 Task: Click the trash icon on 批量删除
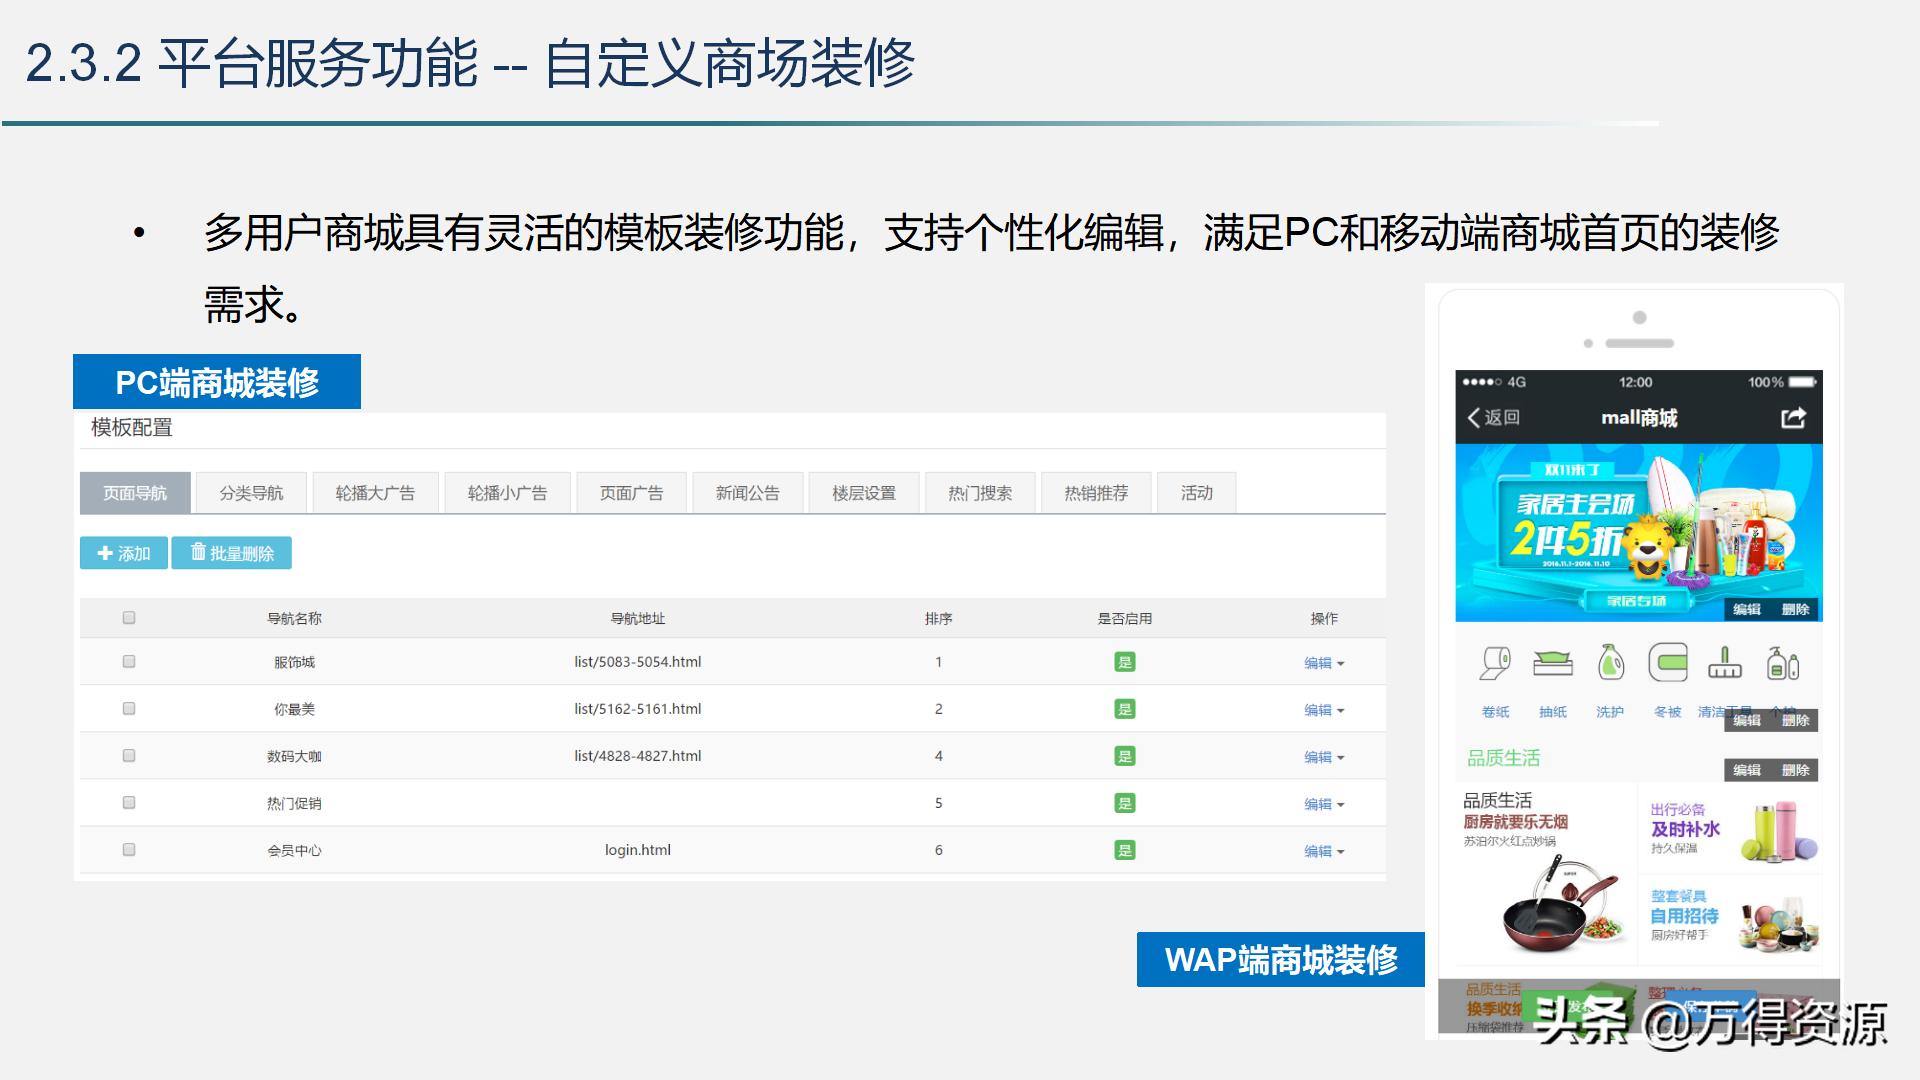198,552
